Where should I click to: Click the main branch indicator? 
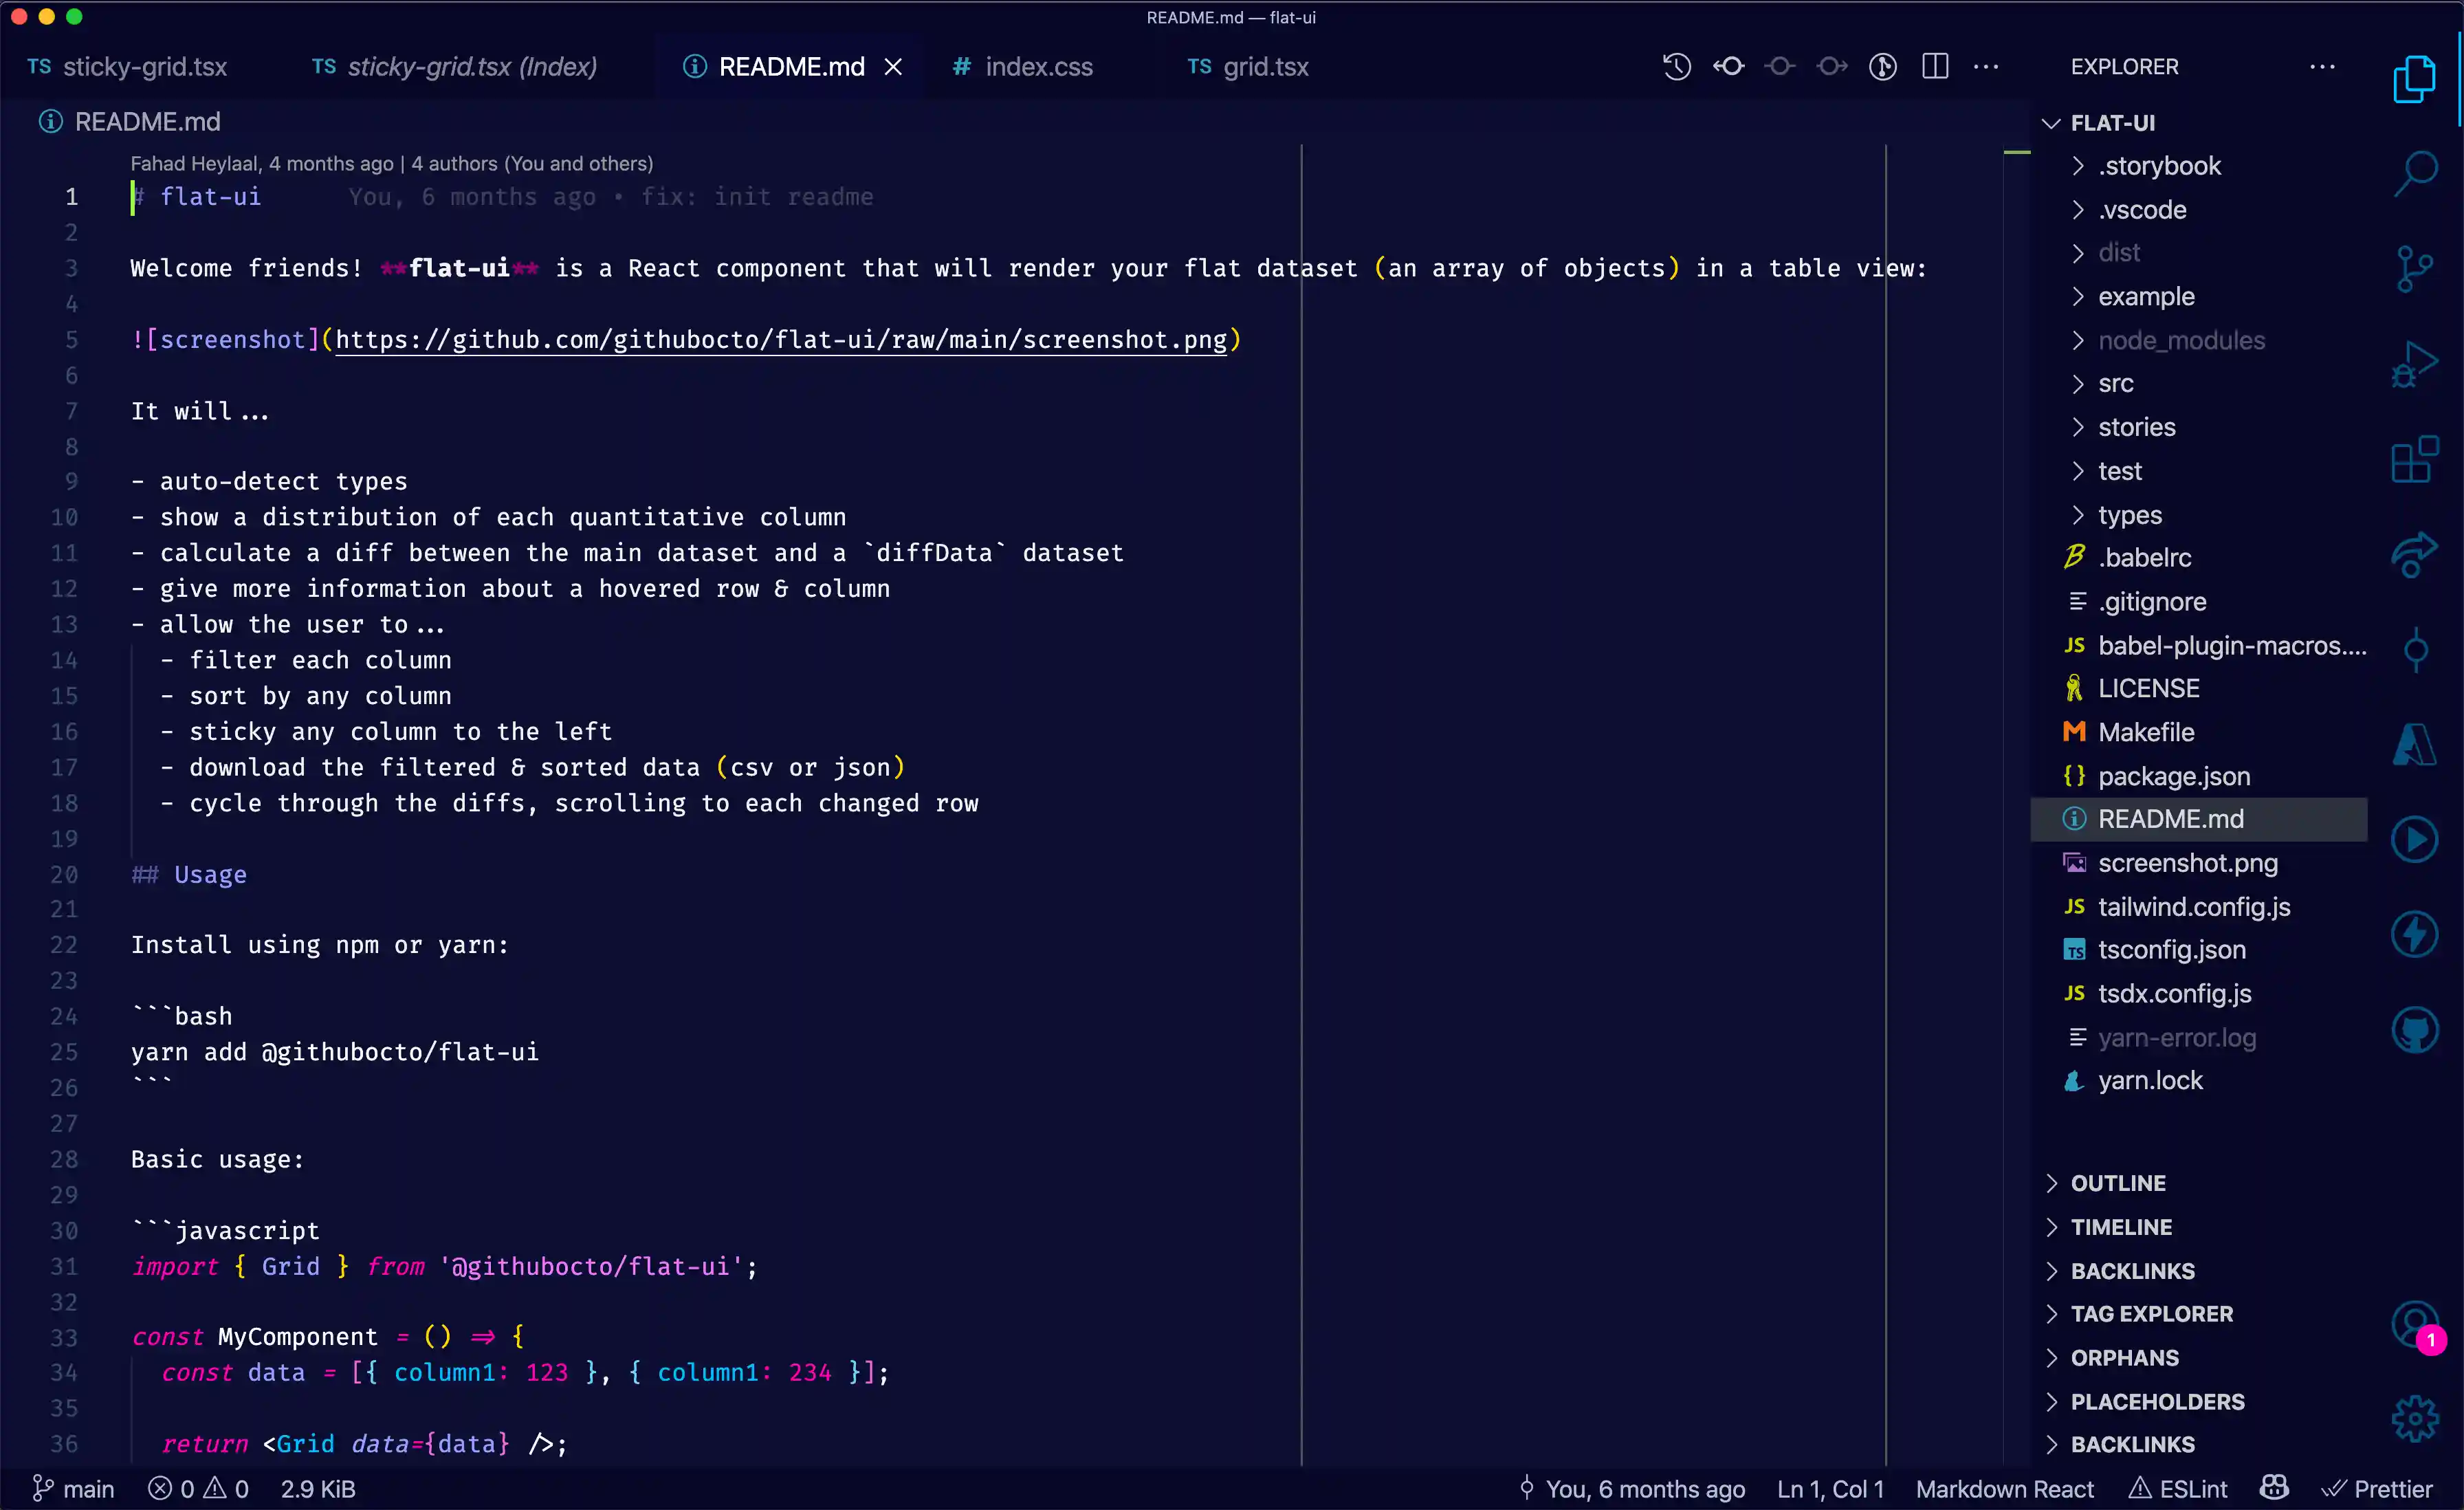click(x=75, y=1489)
